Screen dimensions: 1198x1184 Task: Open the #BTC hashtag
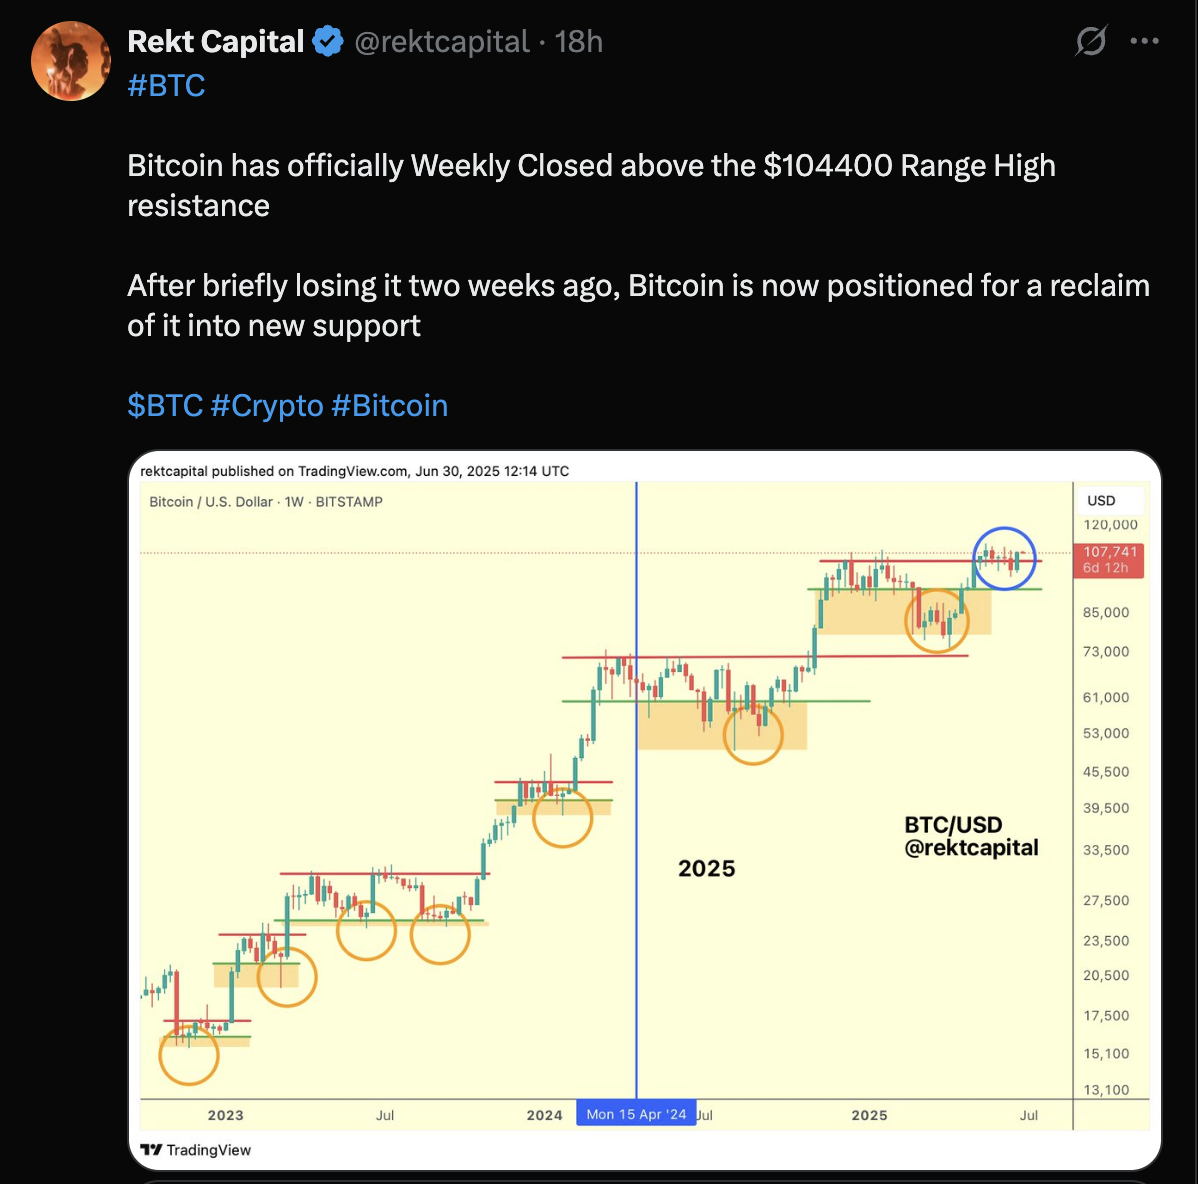coord(166,85)
